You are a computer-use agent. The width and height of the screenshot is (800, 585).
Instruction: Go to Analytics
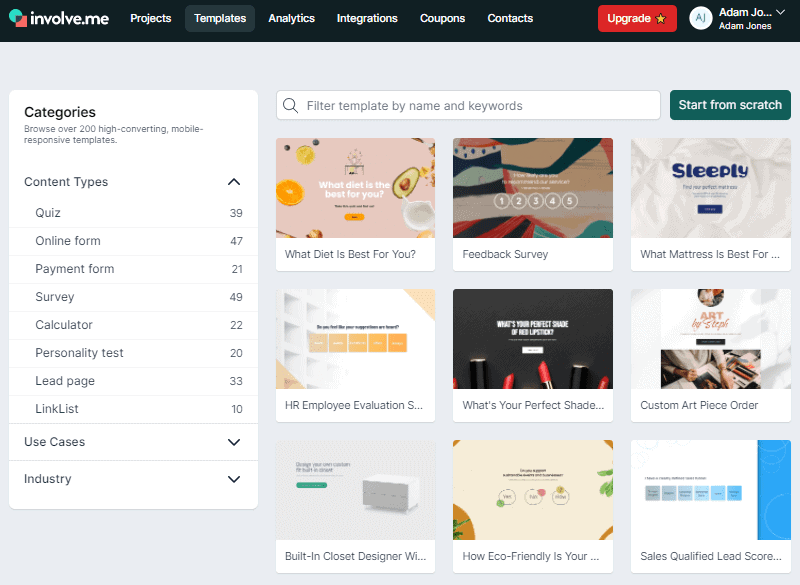tap(291, 18)
